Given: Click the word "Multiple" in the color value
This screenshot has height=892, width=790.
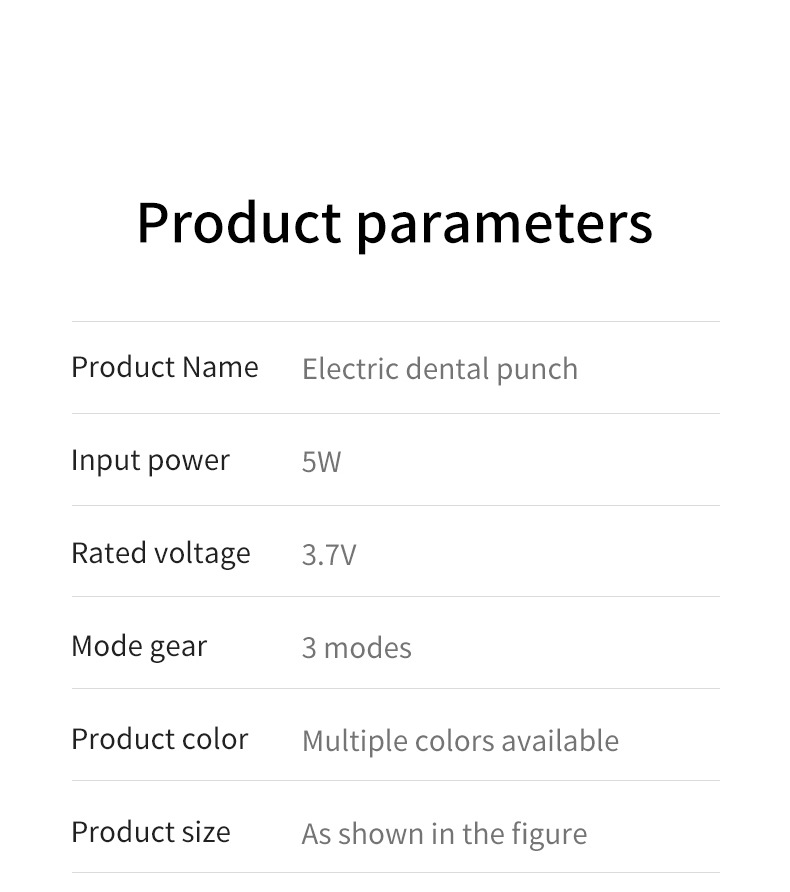Looking at the screenshot, I should (346, 741).
